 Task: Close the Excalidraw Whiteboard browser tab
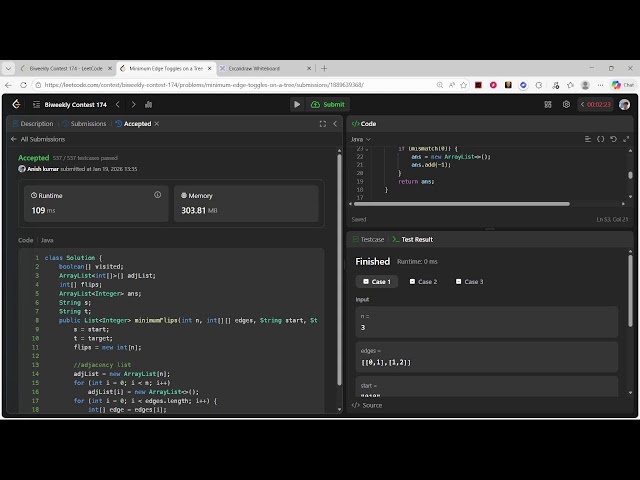pyautogui.click(x=309, y=69)
